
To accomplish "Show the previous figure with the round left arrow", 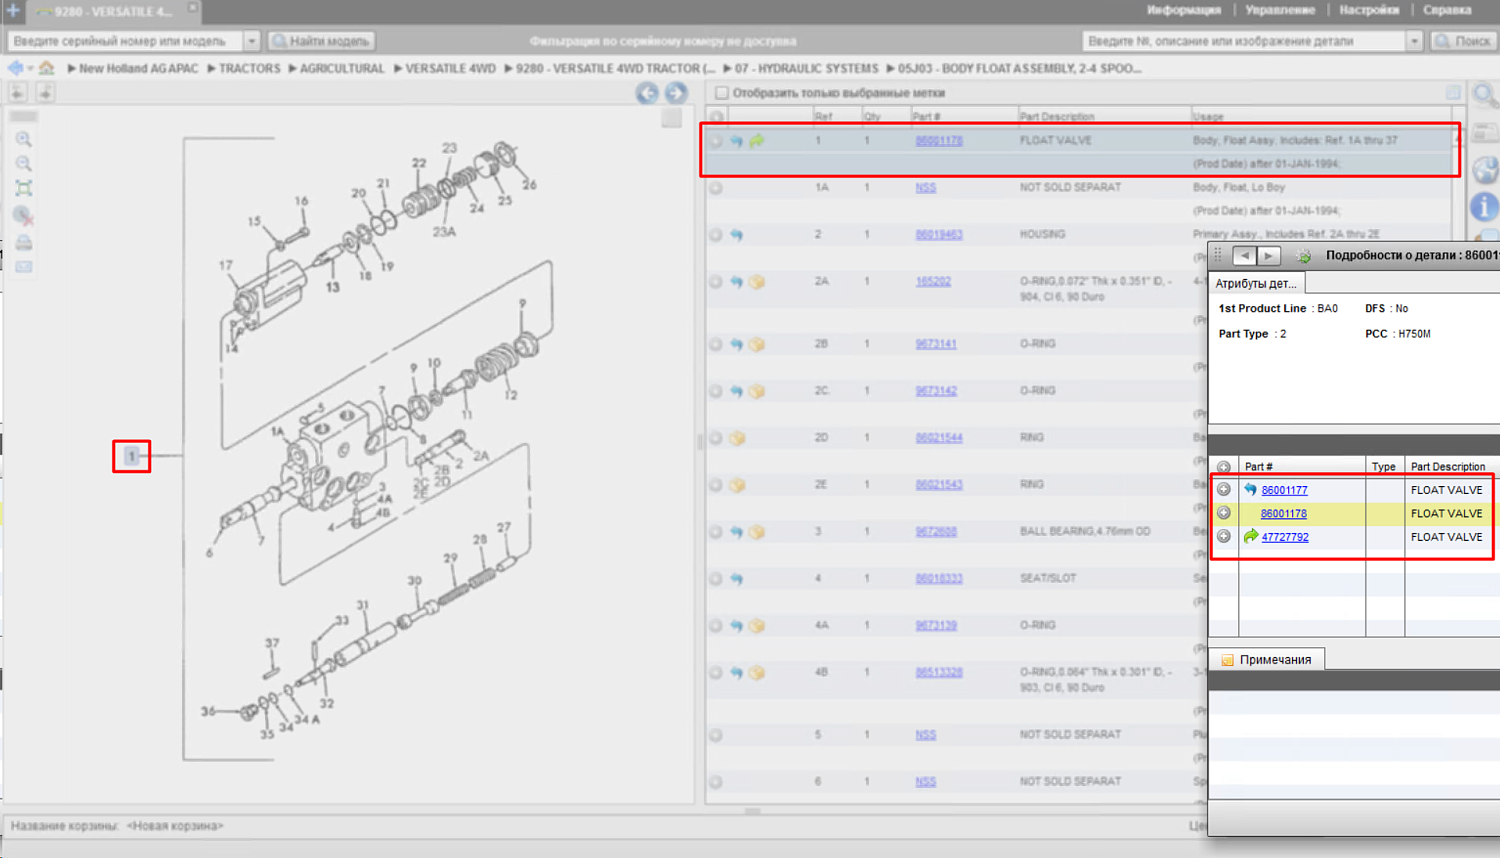I will point(647,93).
